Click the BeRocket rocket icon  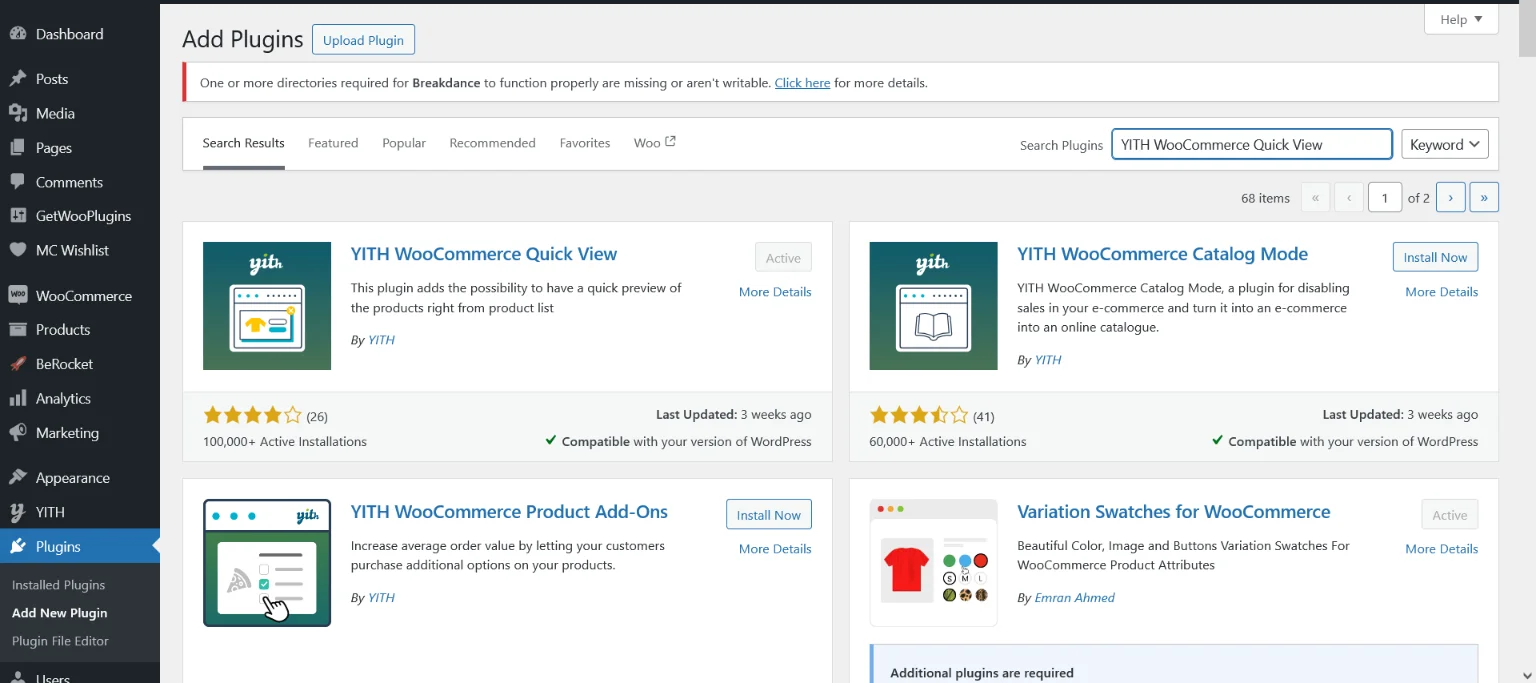point(17,364)
